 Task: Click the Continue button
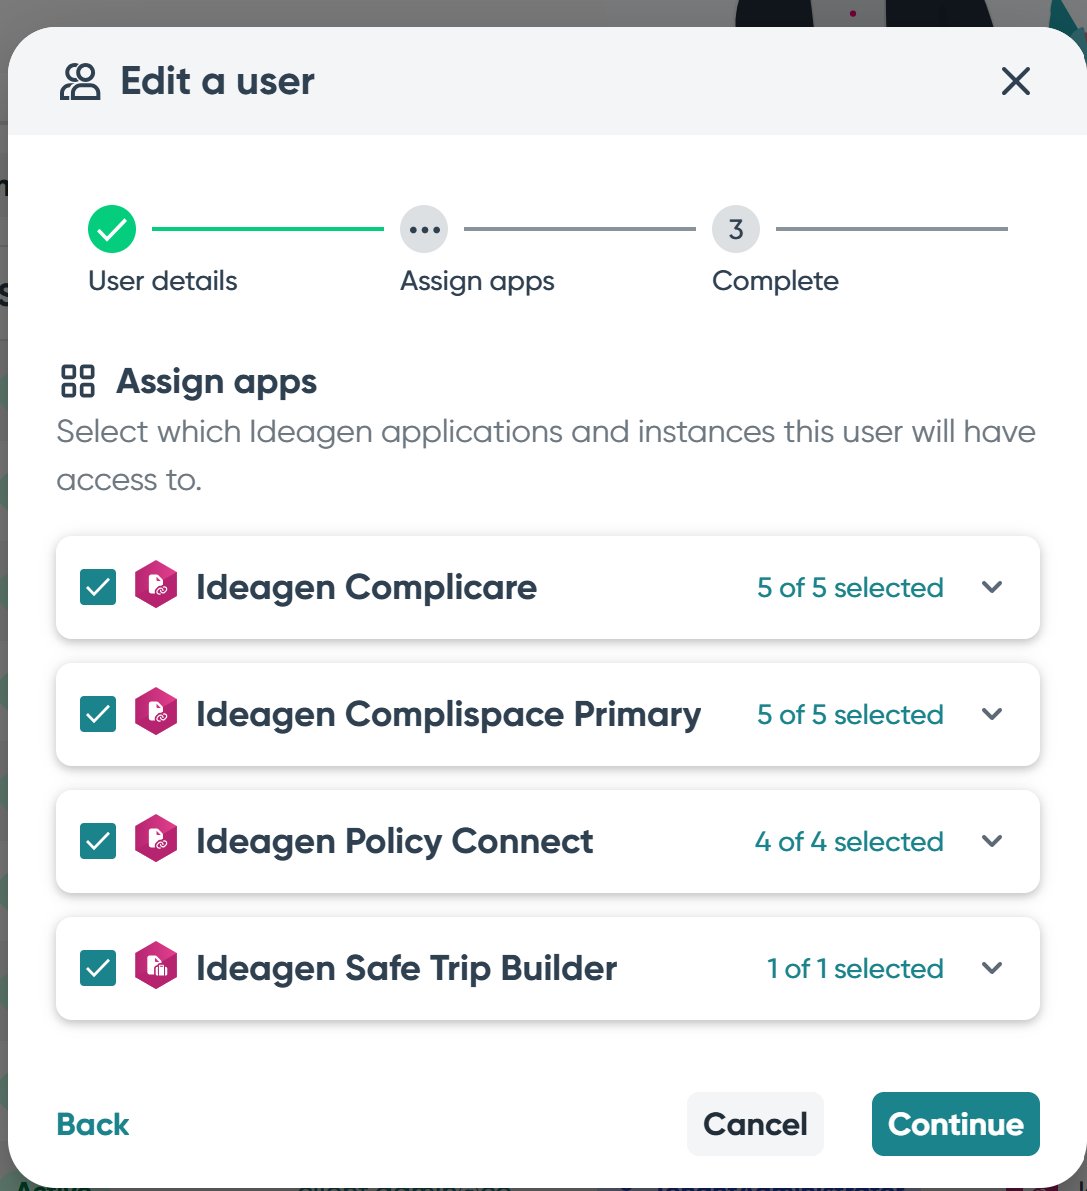956,1124
